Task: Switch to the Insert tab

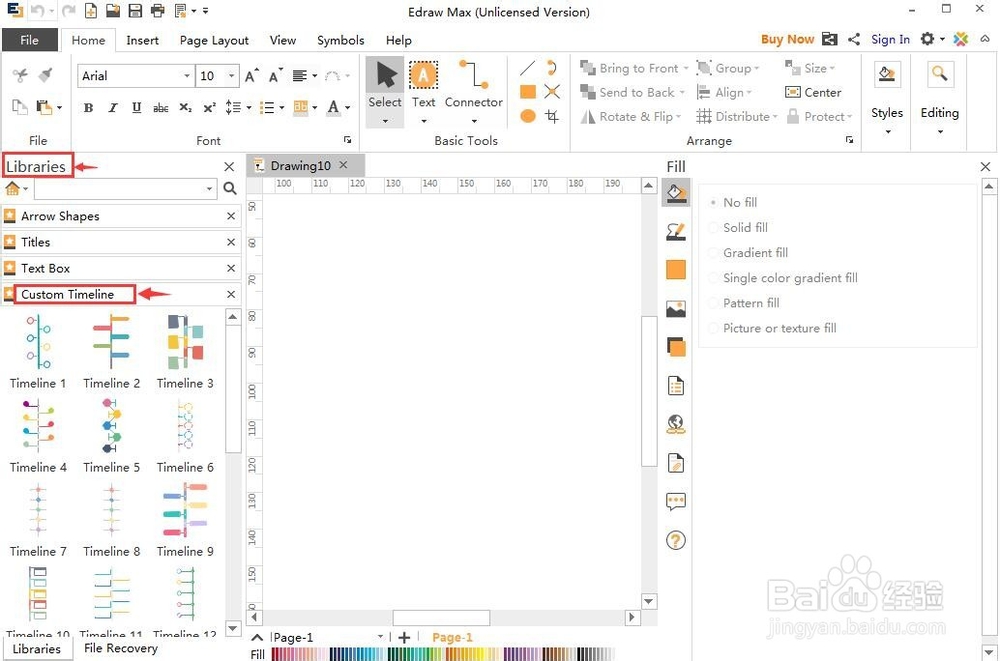Action: [142, 40]
